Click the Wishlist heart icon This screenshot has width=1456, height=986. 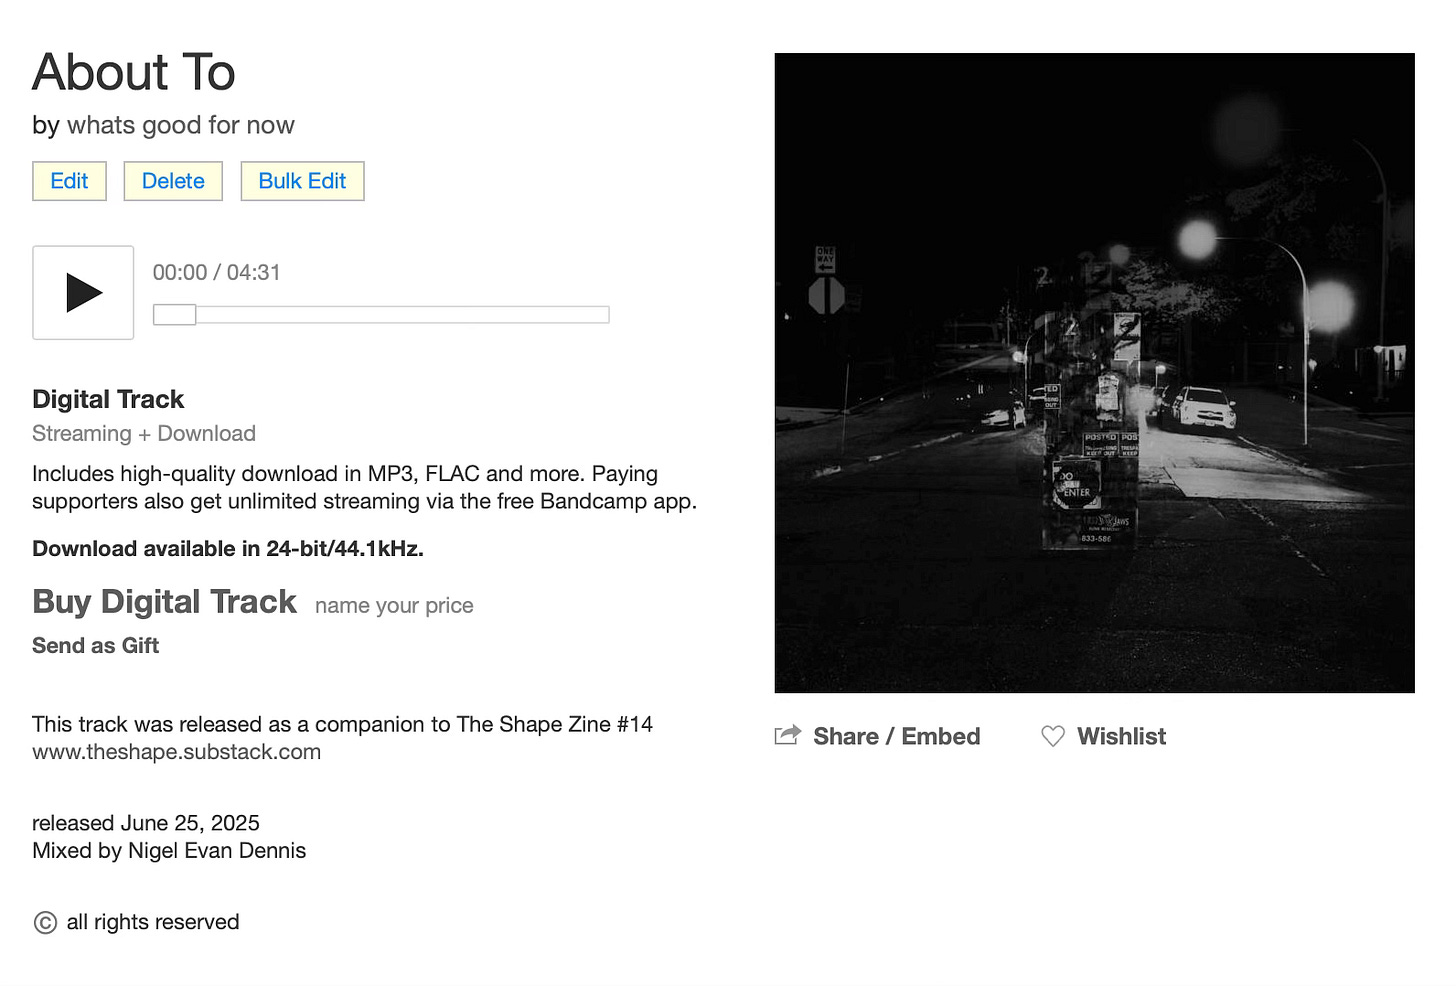pyautogui.click(x=1053, y=736)
